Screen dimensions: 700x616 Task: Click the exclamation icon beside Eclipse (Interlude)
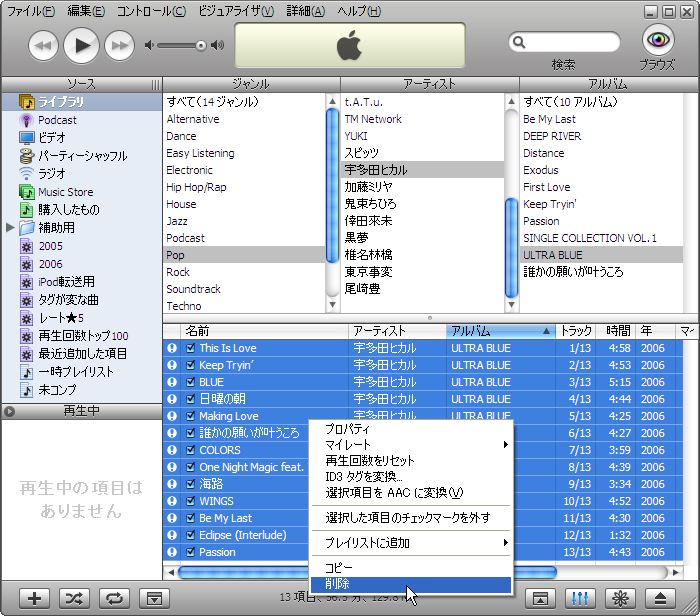point(172,535)
